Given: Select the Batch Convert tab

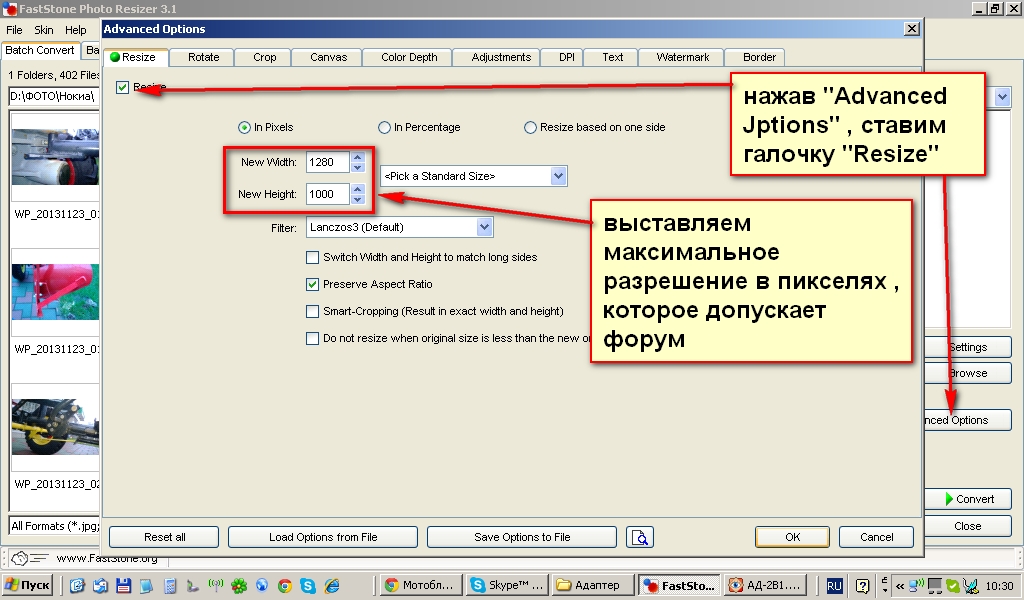Looking at the screenshot, I should click(40, 50).
